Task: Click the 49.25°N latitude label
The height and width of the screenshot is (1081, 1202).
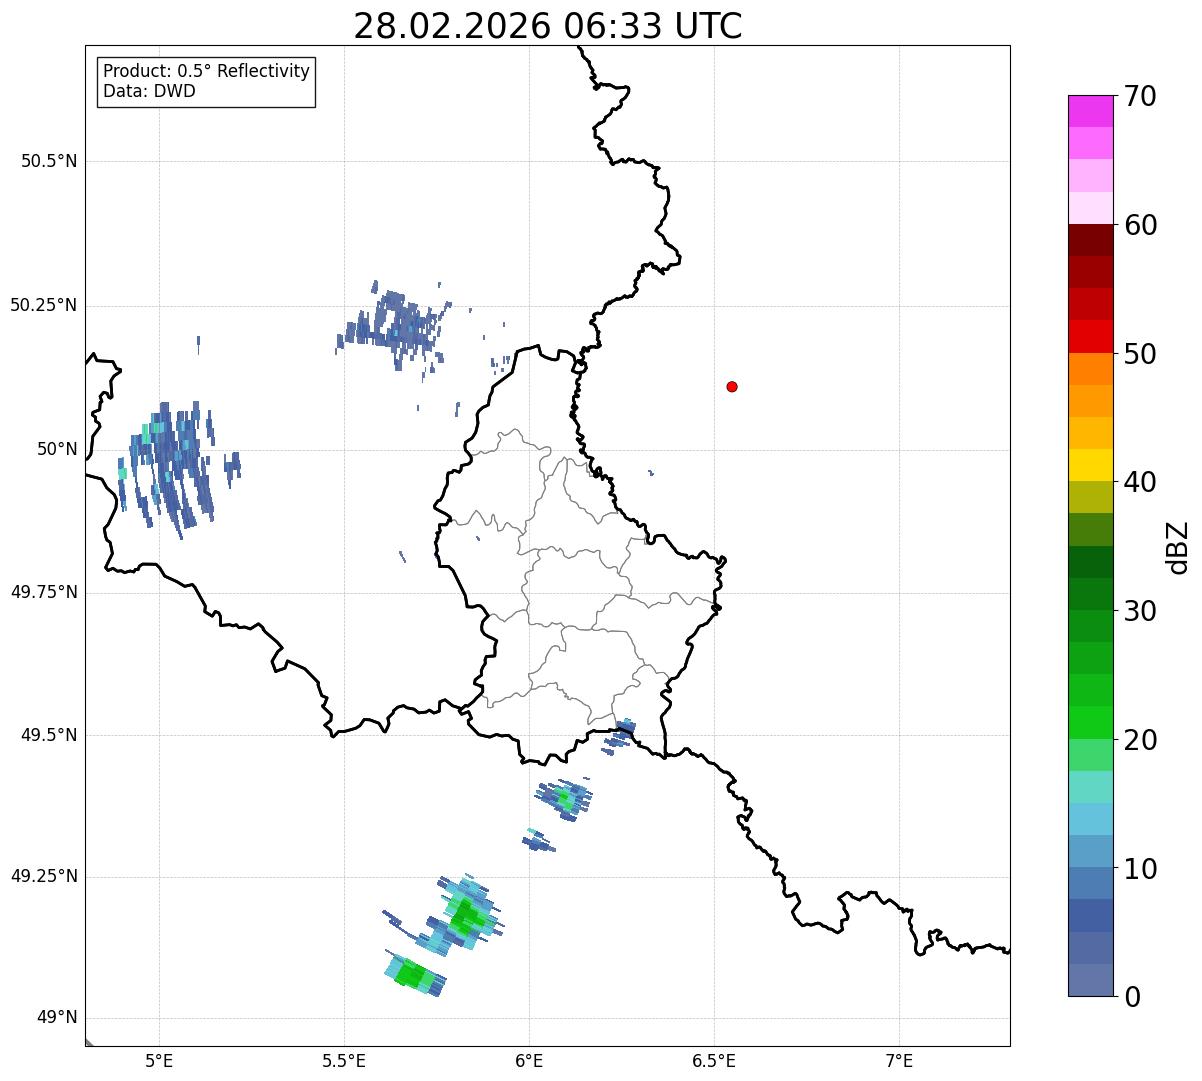Action: [44, 877]
